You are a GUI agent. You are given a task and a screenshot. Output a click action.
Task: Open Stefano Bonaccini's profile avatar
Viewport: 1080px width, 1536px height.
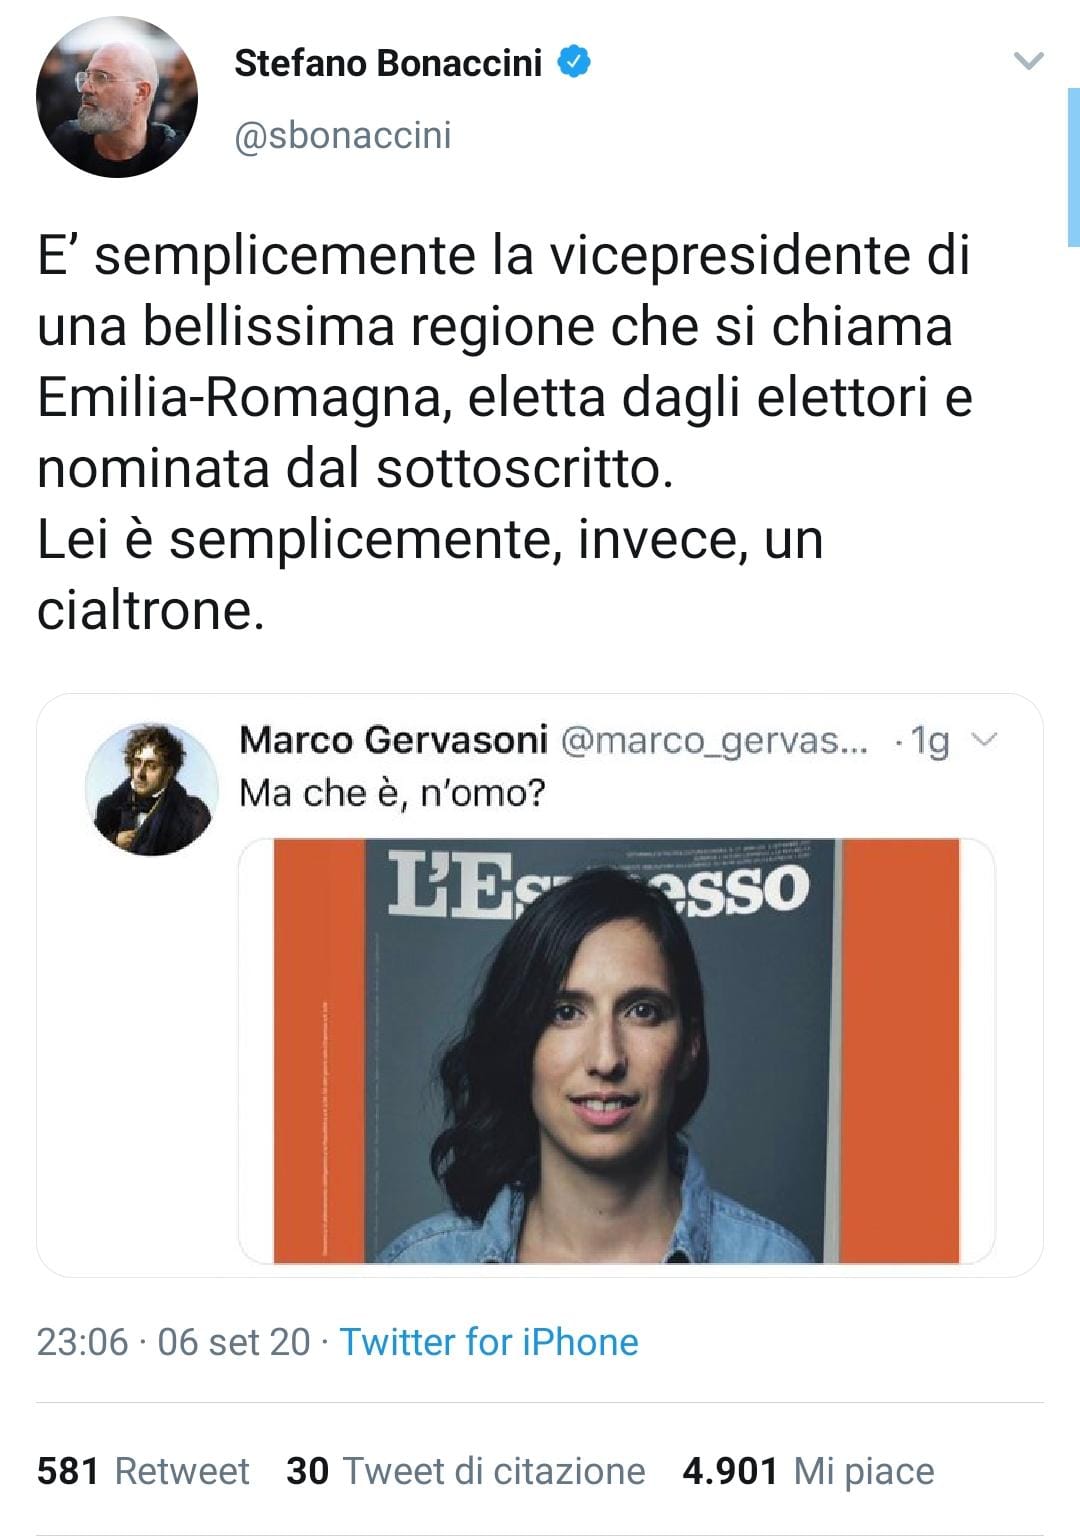(x=117, y=96)
